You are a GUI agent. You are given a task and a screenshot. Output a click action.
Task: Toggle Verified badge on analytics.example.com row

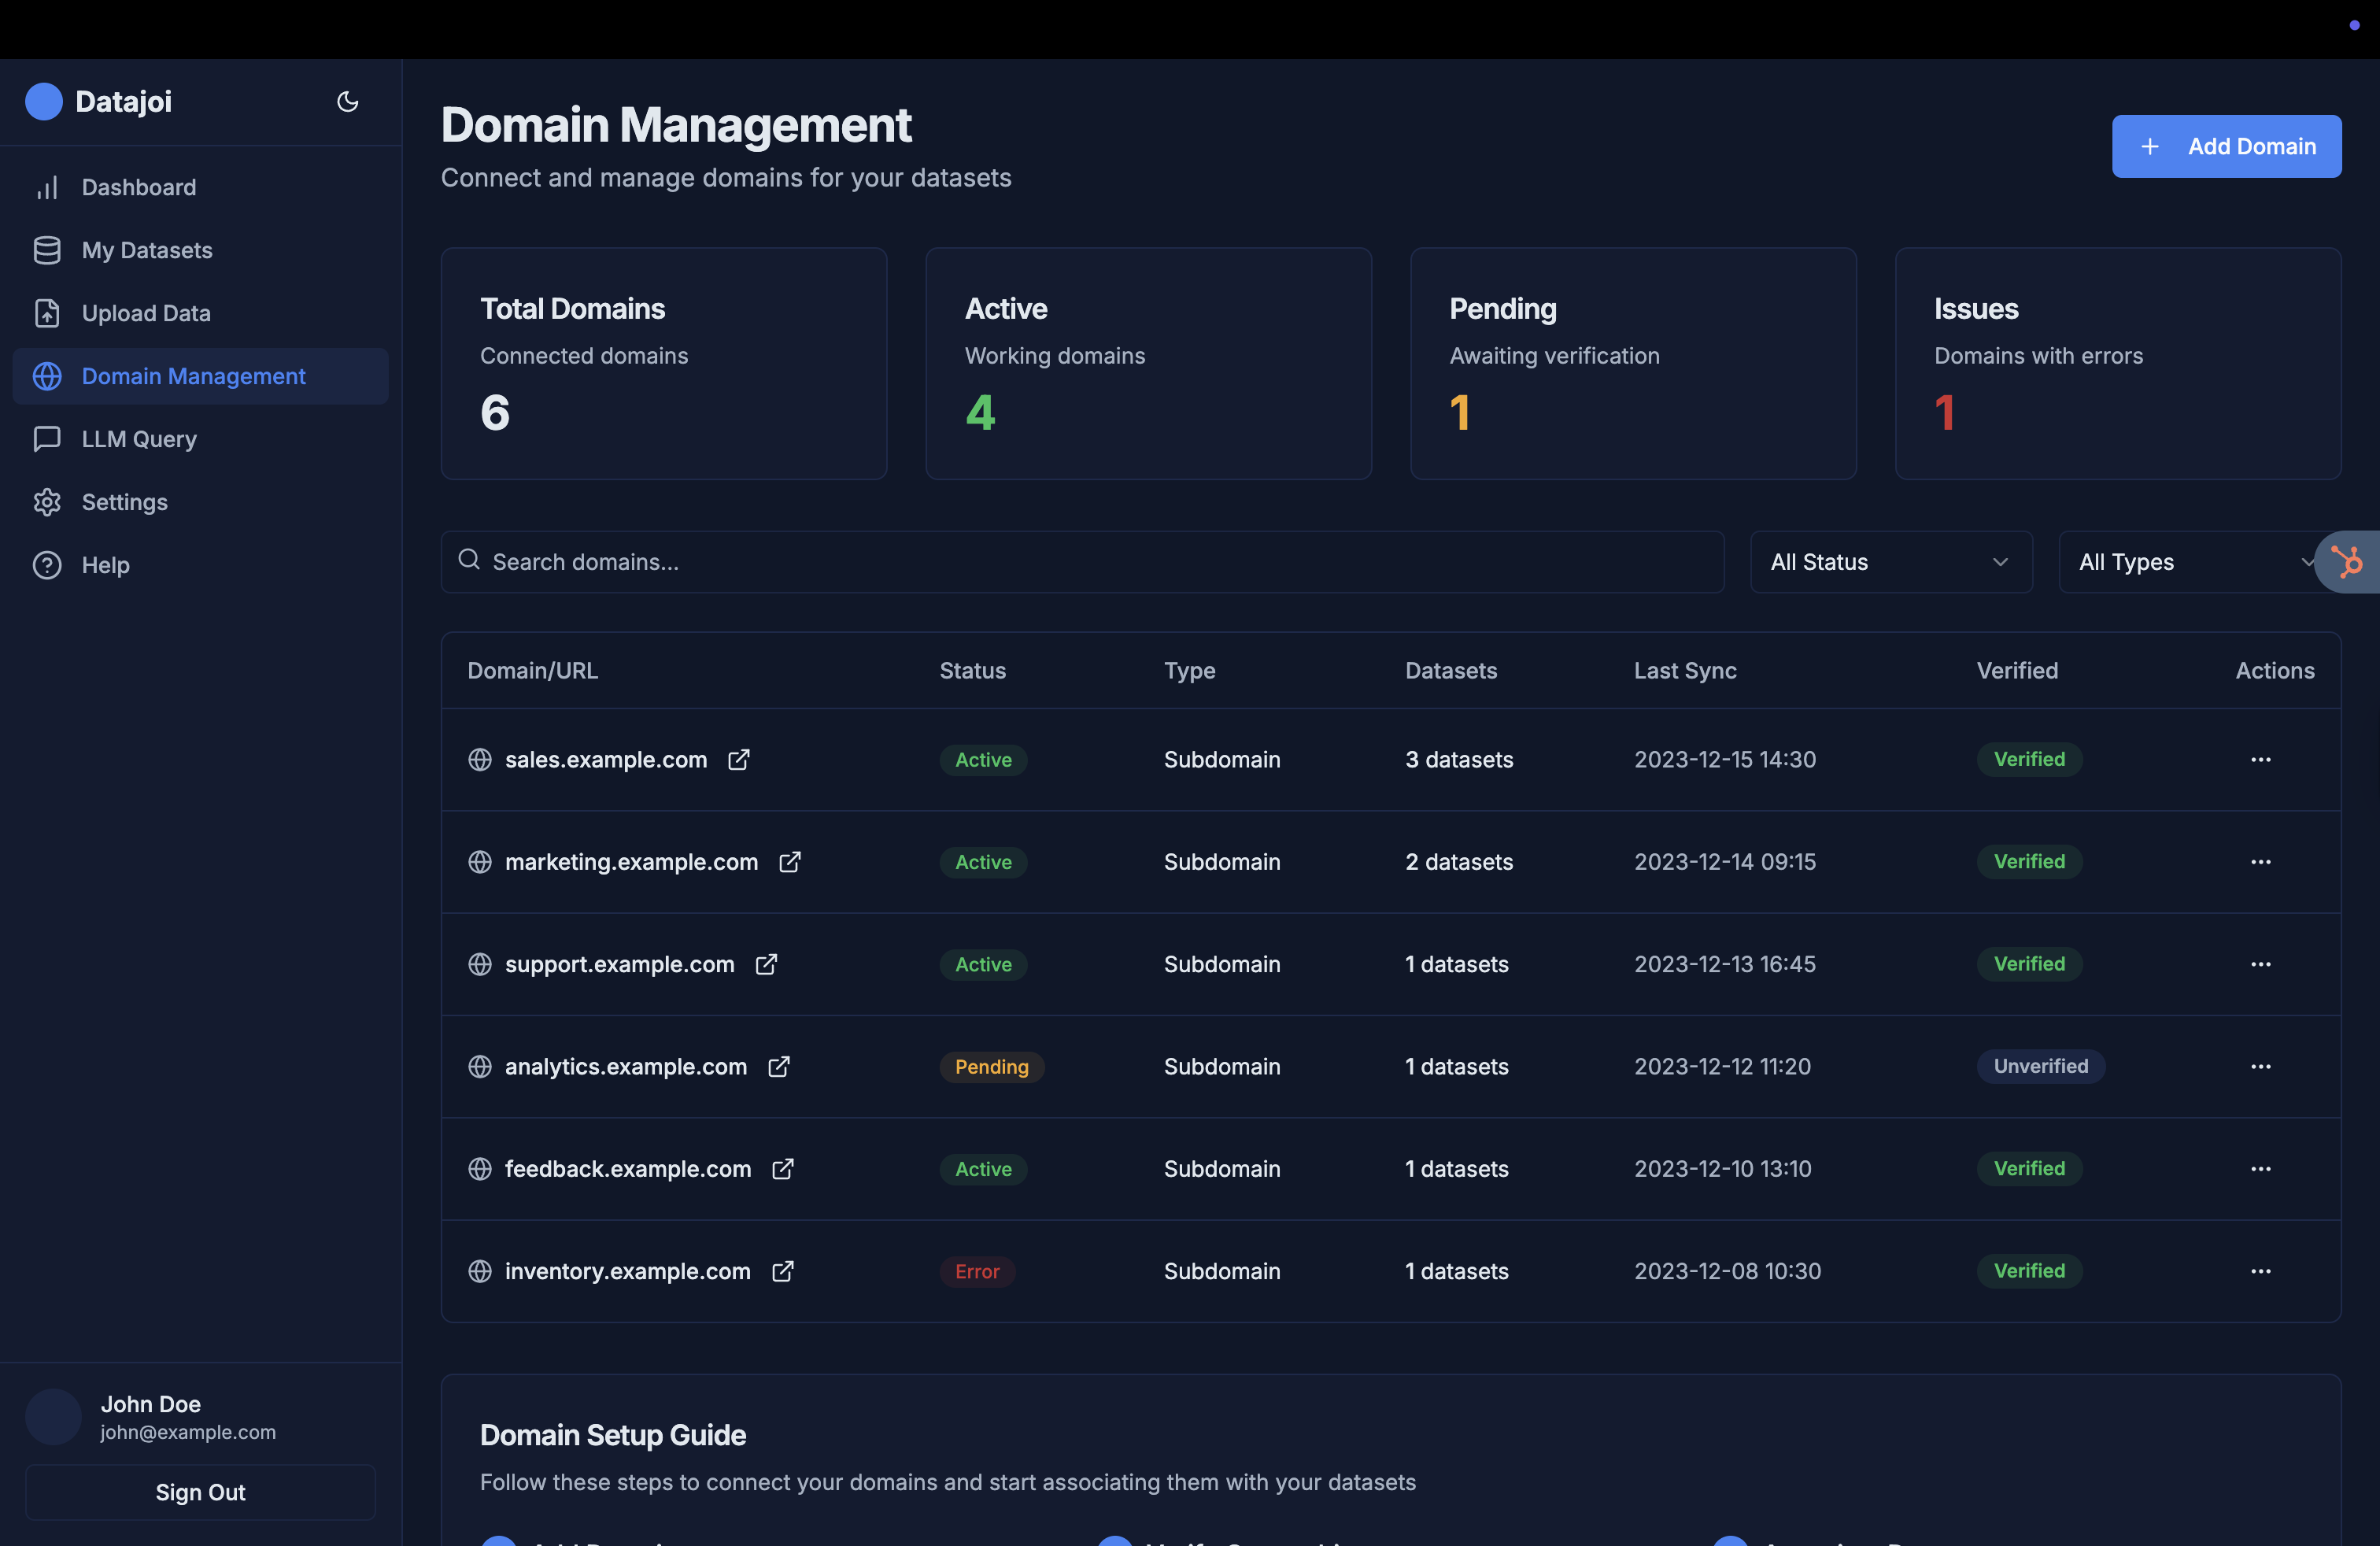click(2040, 1066)
